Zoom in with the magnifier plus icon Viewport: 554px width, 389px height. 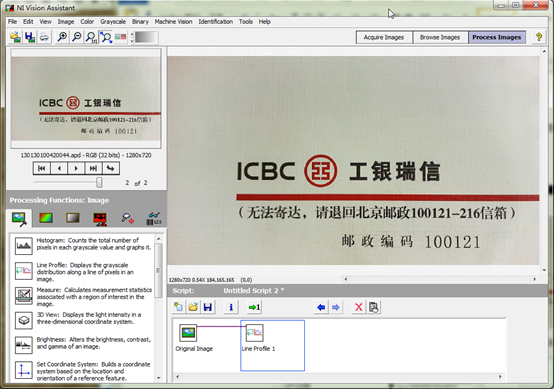point(62,37)
